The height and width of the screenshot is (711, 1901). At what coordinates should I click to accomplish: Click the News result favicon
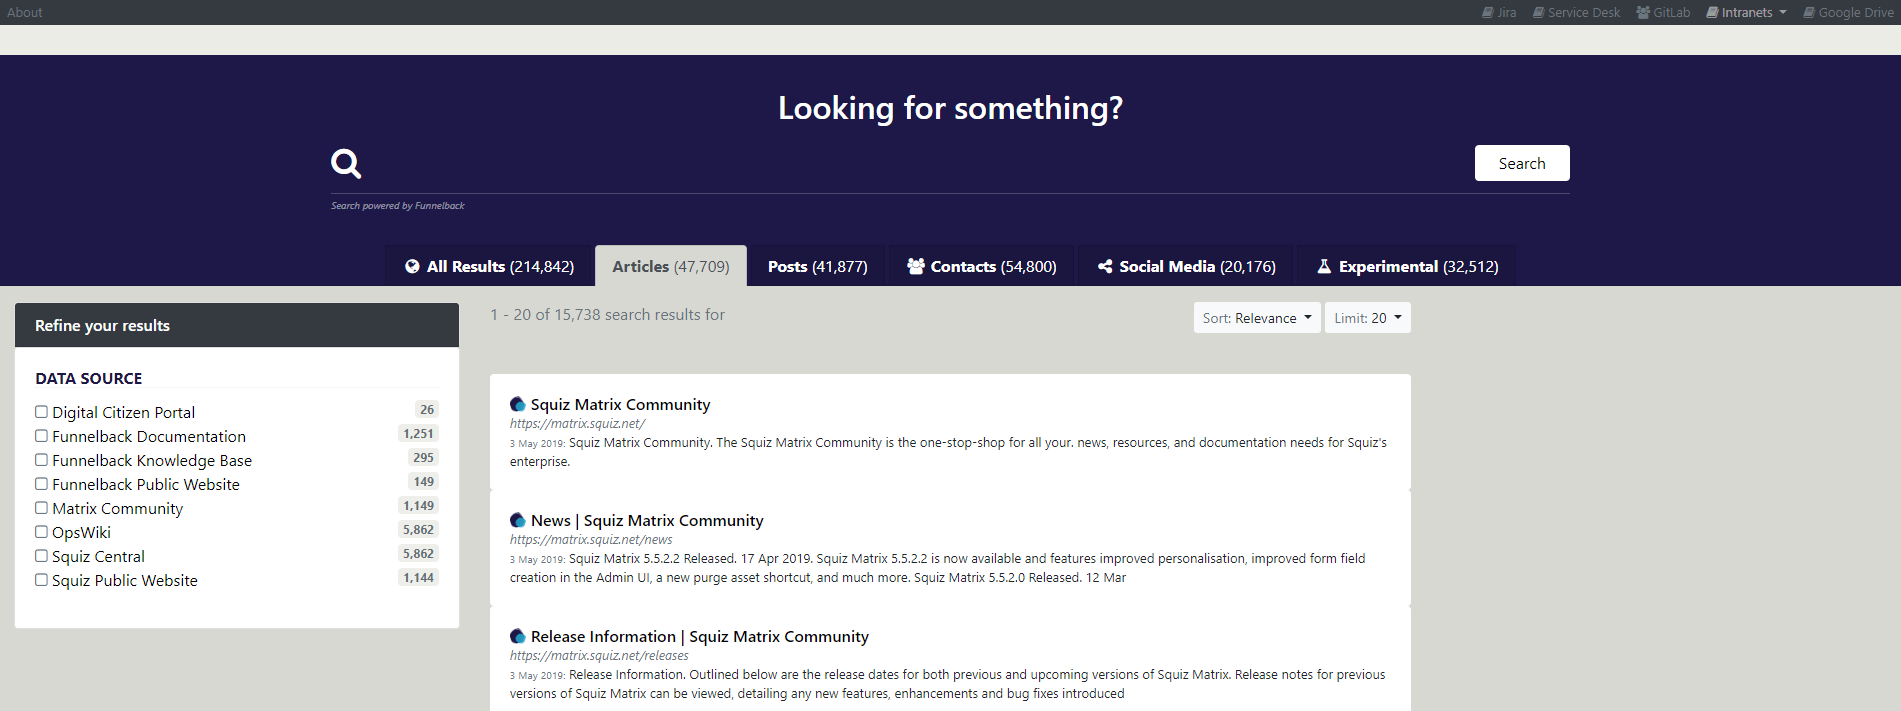(x=517, y=521)
